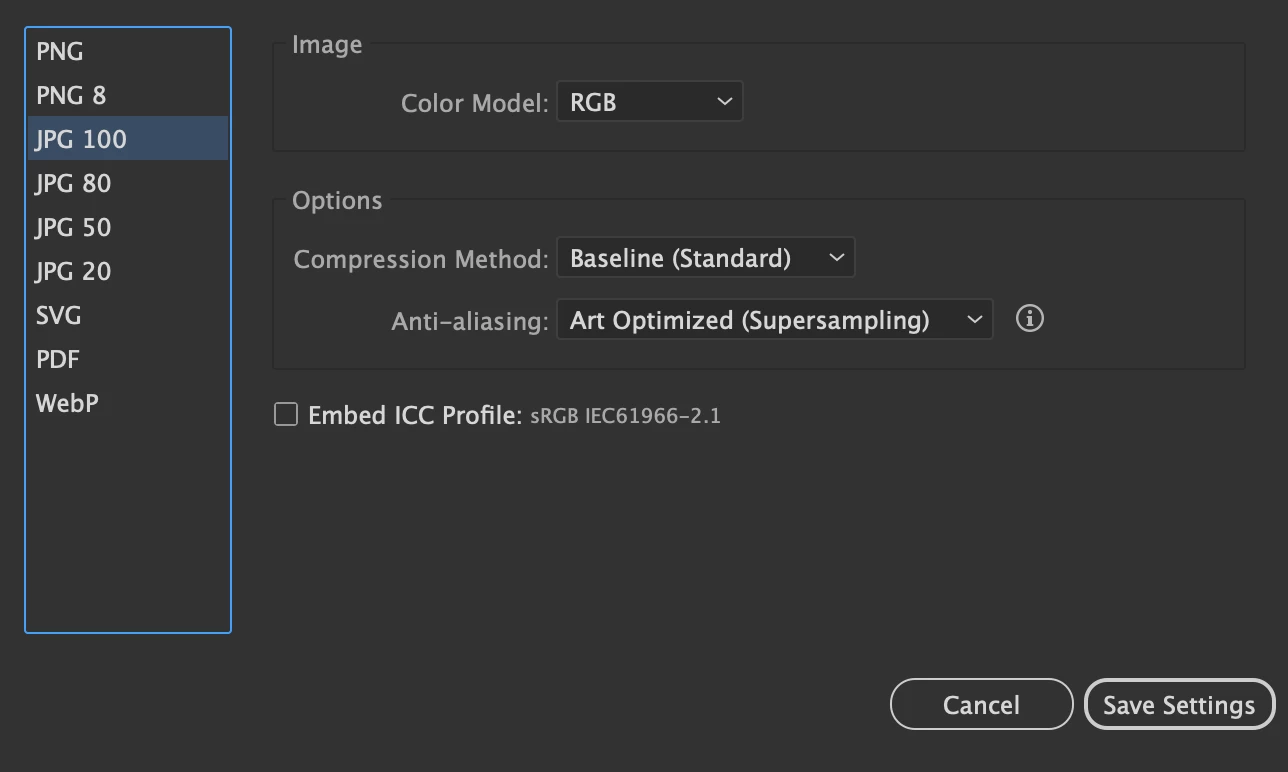Enable the Embed ICC Profile checkbox

pyautogui.click(x=286, y=414)
